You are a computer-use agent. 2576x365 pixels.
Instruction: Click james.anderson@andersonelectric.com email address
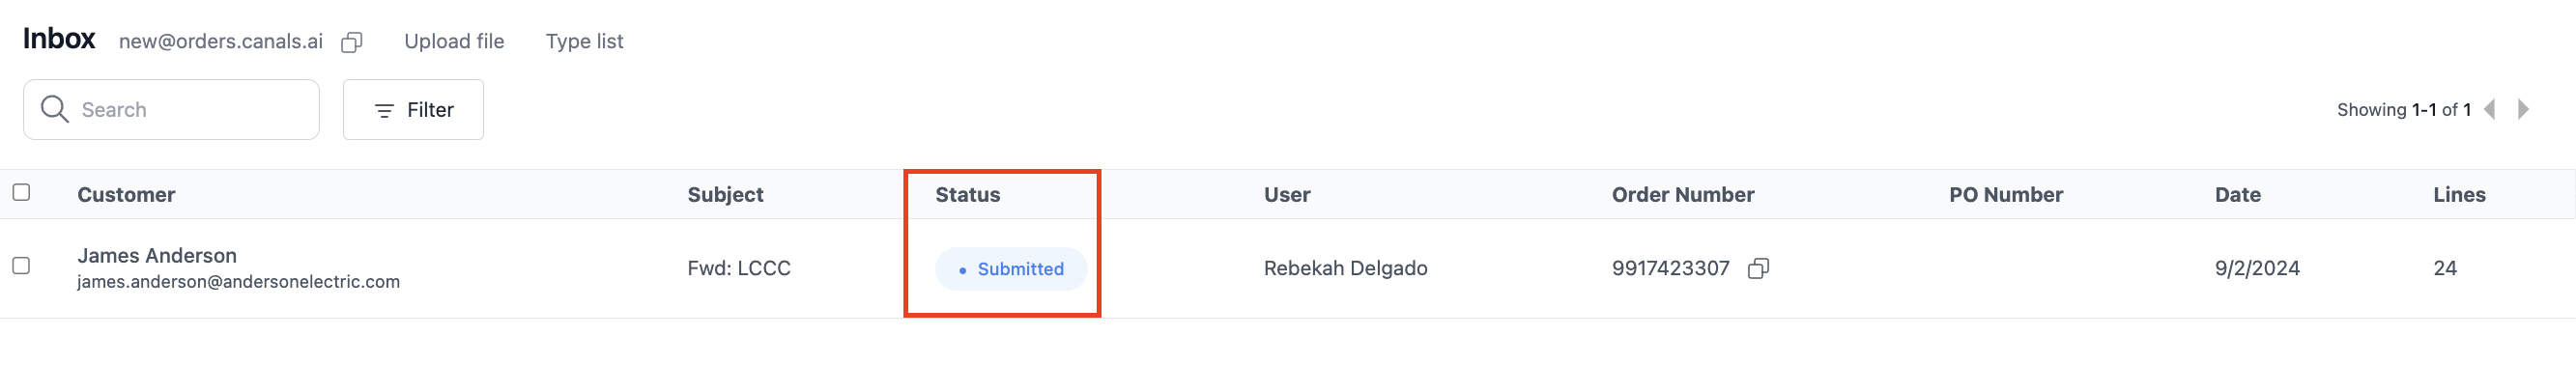click(238, 282)
